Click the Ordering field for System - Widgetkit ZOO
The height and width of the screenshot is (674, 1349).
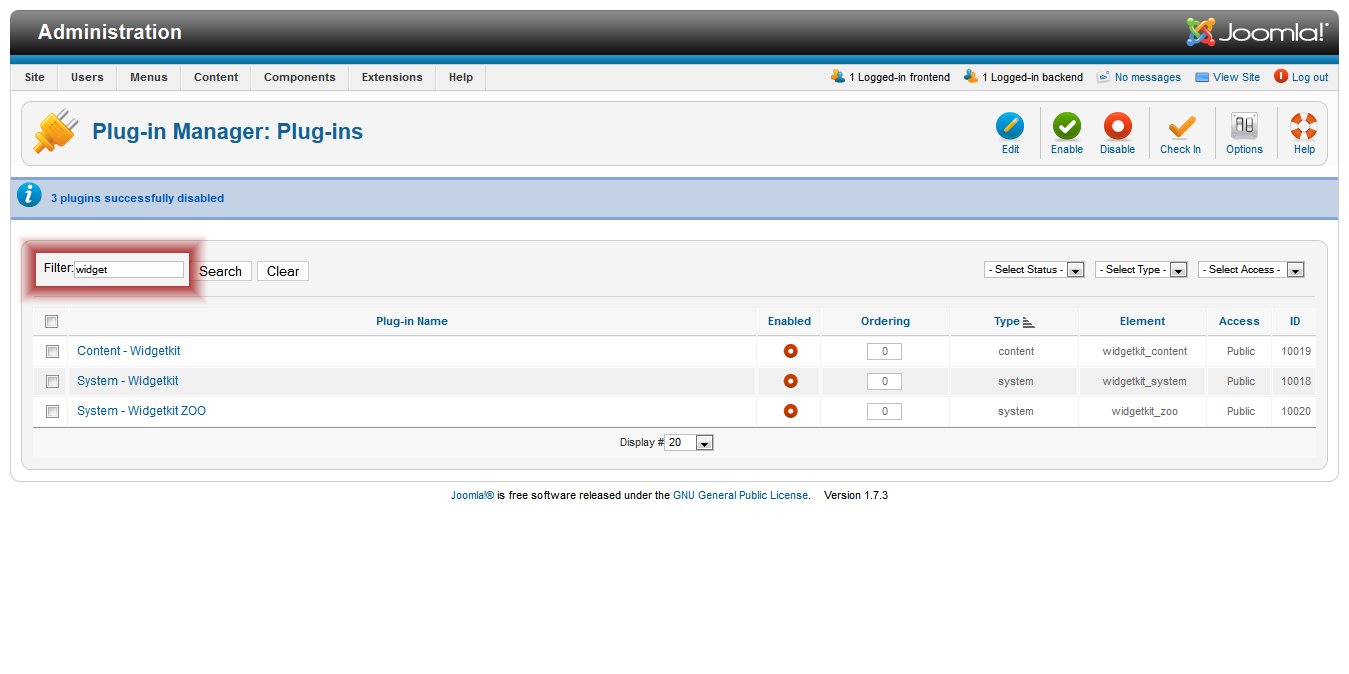click(884, 412)
